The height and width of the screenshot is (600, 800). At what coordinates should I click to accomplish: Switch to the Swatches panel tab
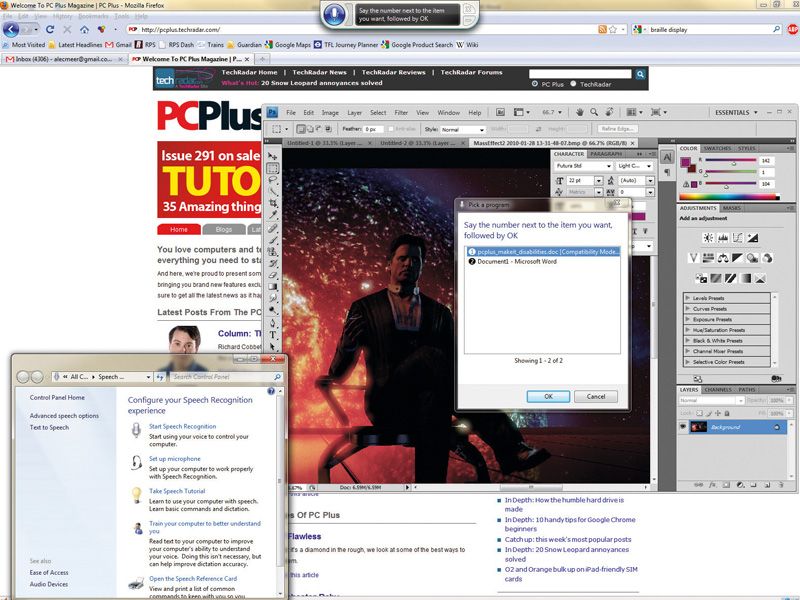[717, 148]
